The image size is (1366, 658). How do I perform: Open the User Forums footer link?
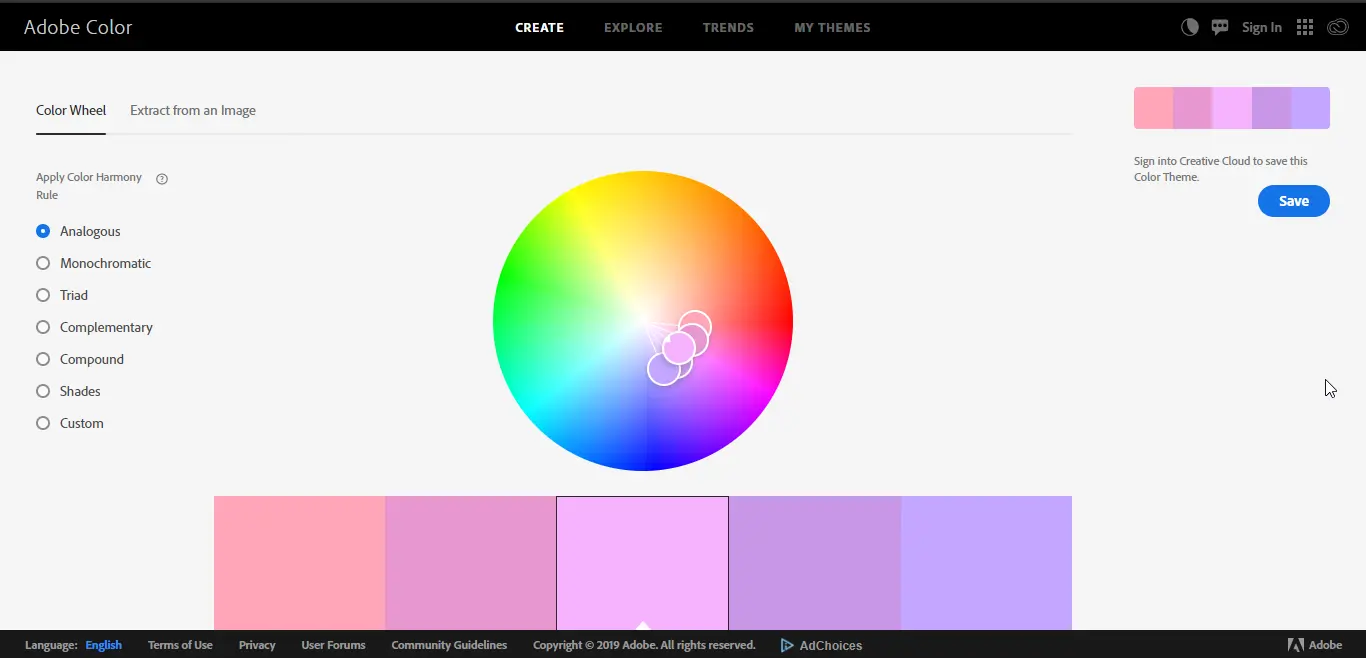[333, 645]
